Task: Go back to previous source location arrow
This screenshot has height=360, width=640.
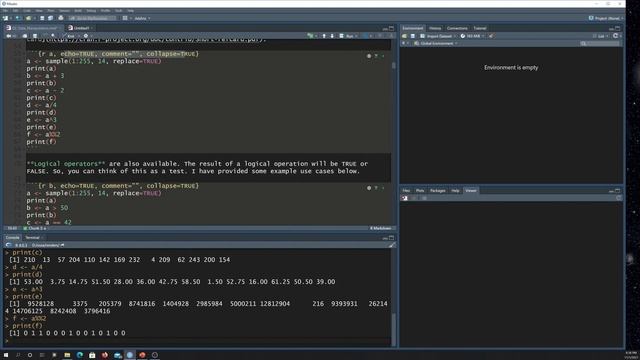Action: pos(8,36)
